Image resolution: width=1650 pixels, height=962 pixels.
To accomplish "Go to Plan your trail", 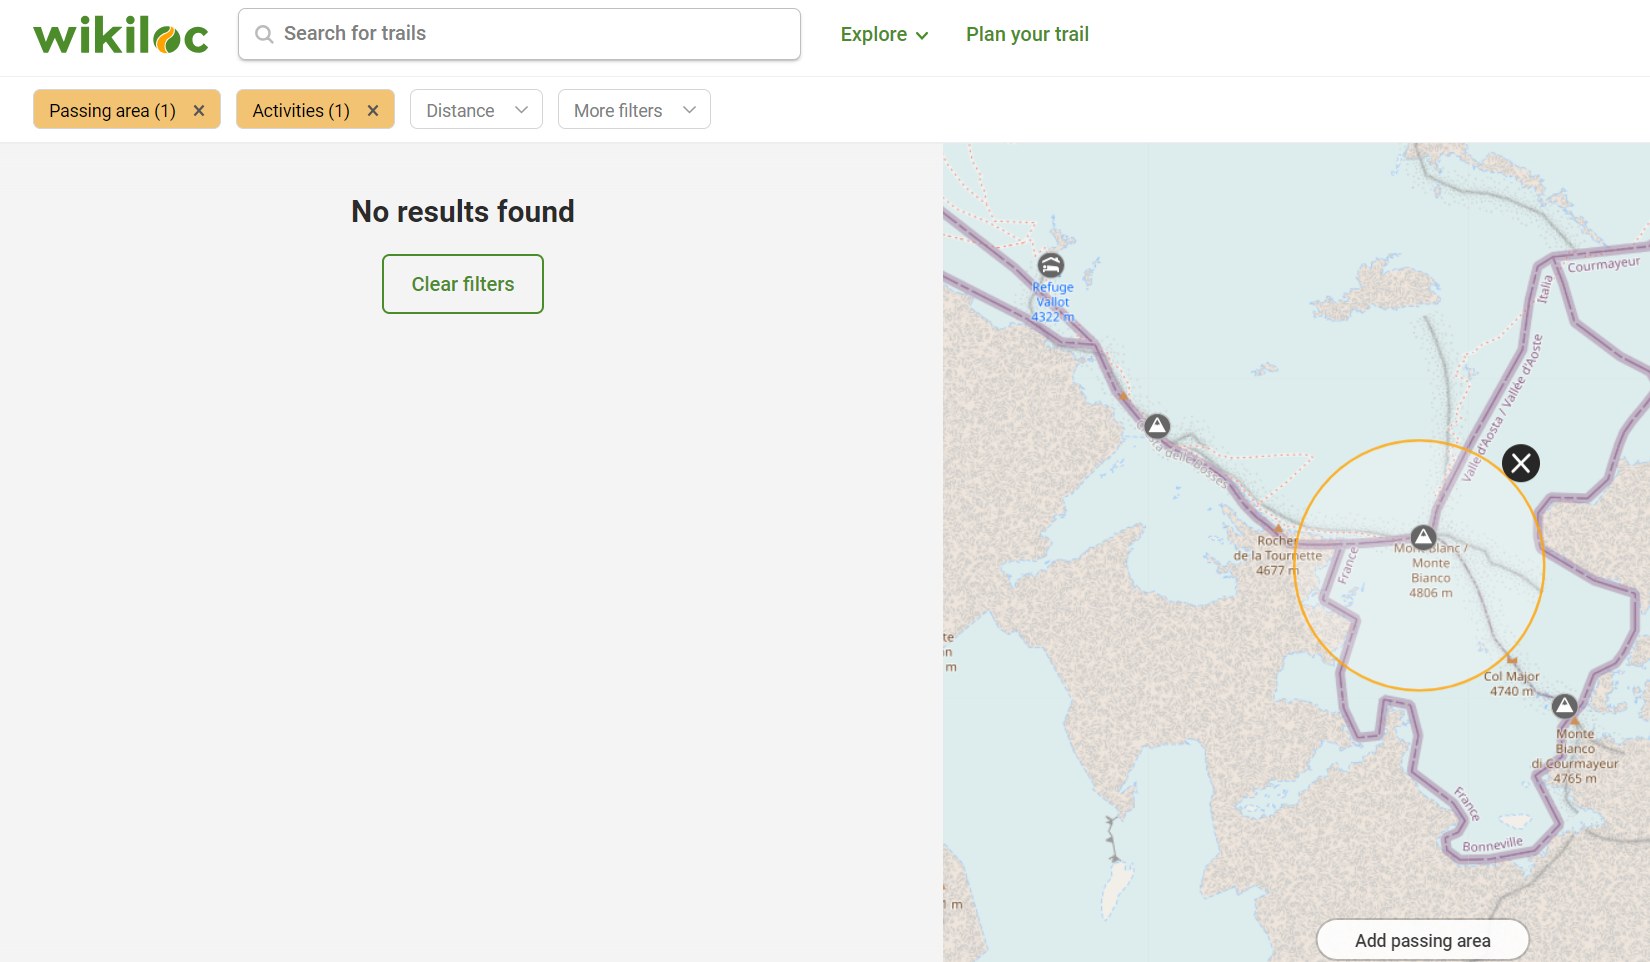I will click(1027, 35).
